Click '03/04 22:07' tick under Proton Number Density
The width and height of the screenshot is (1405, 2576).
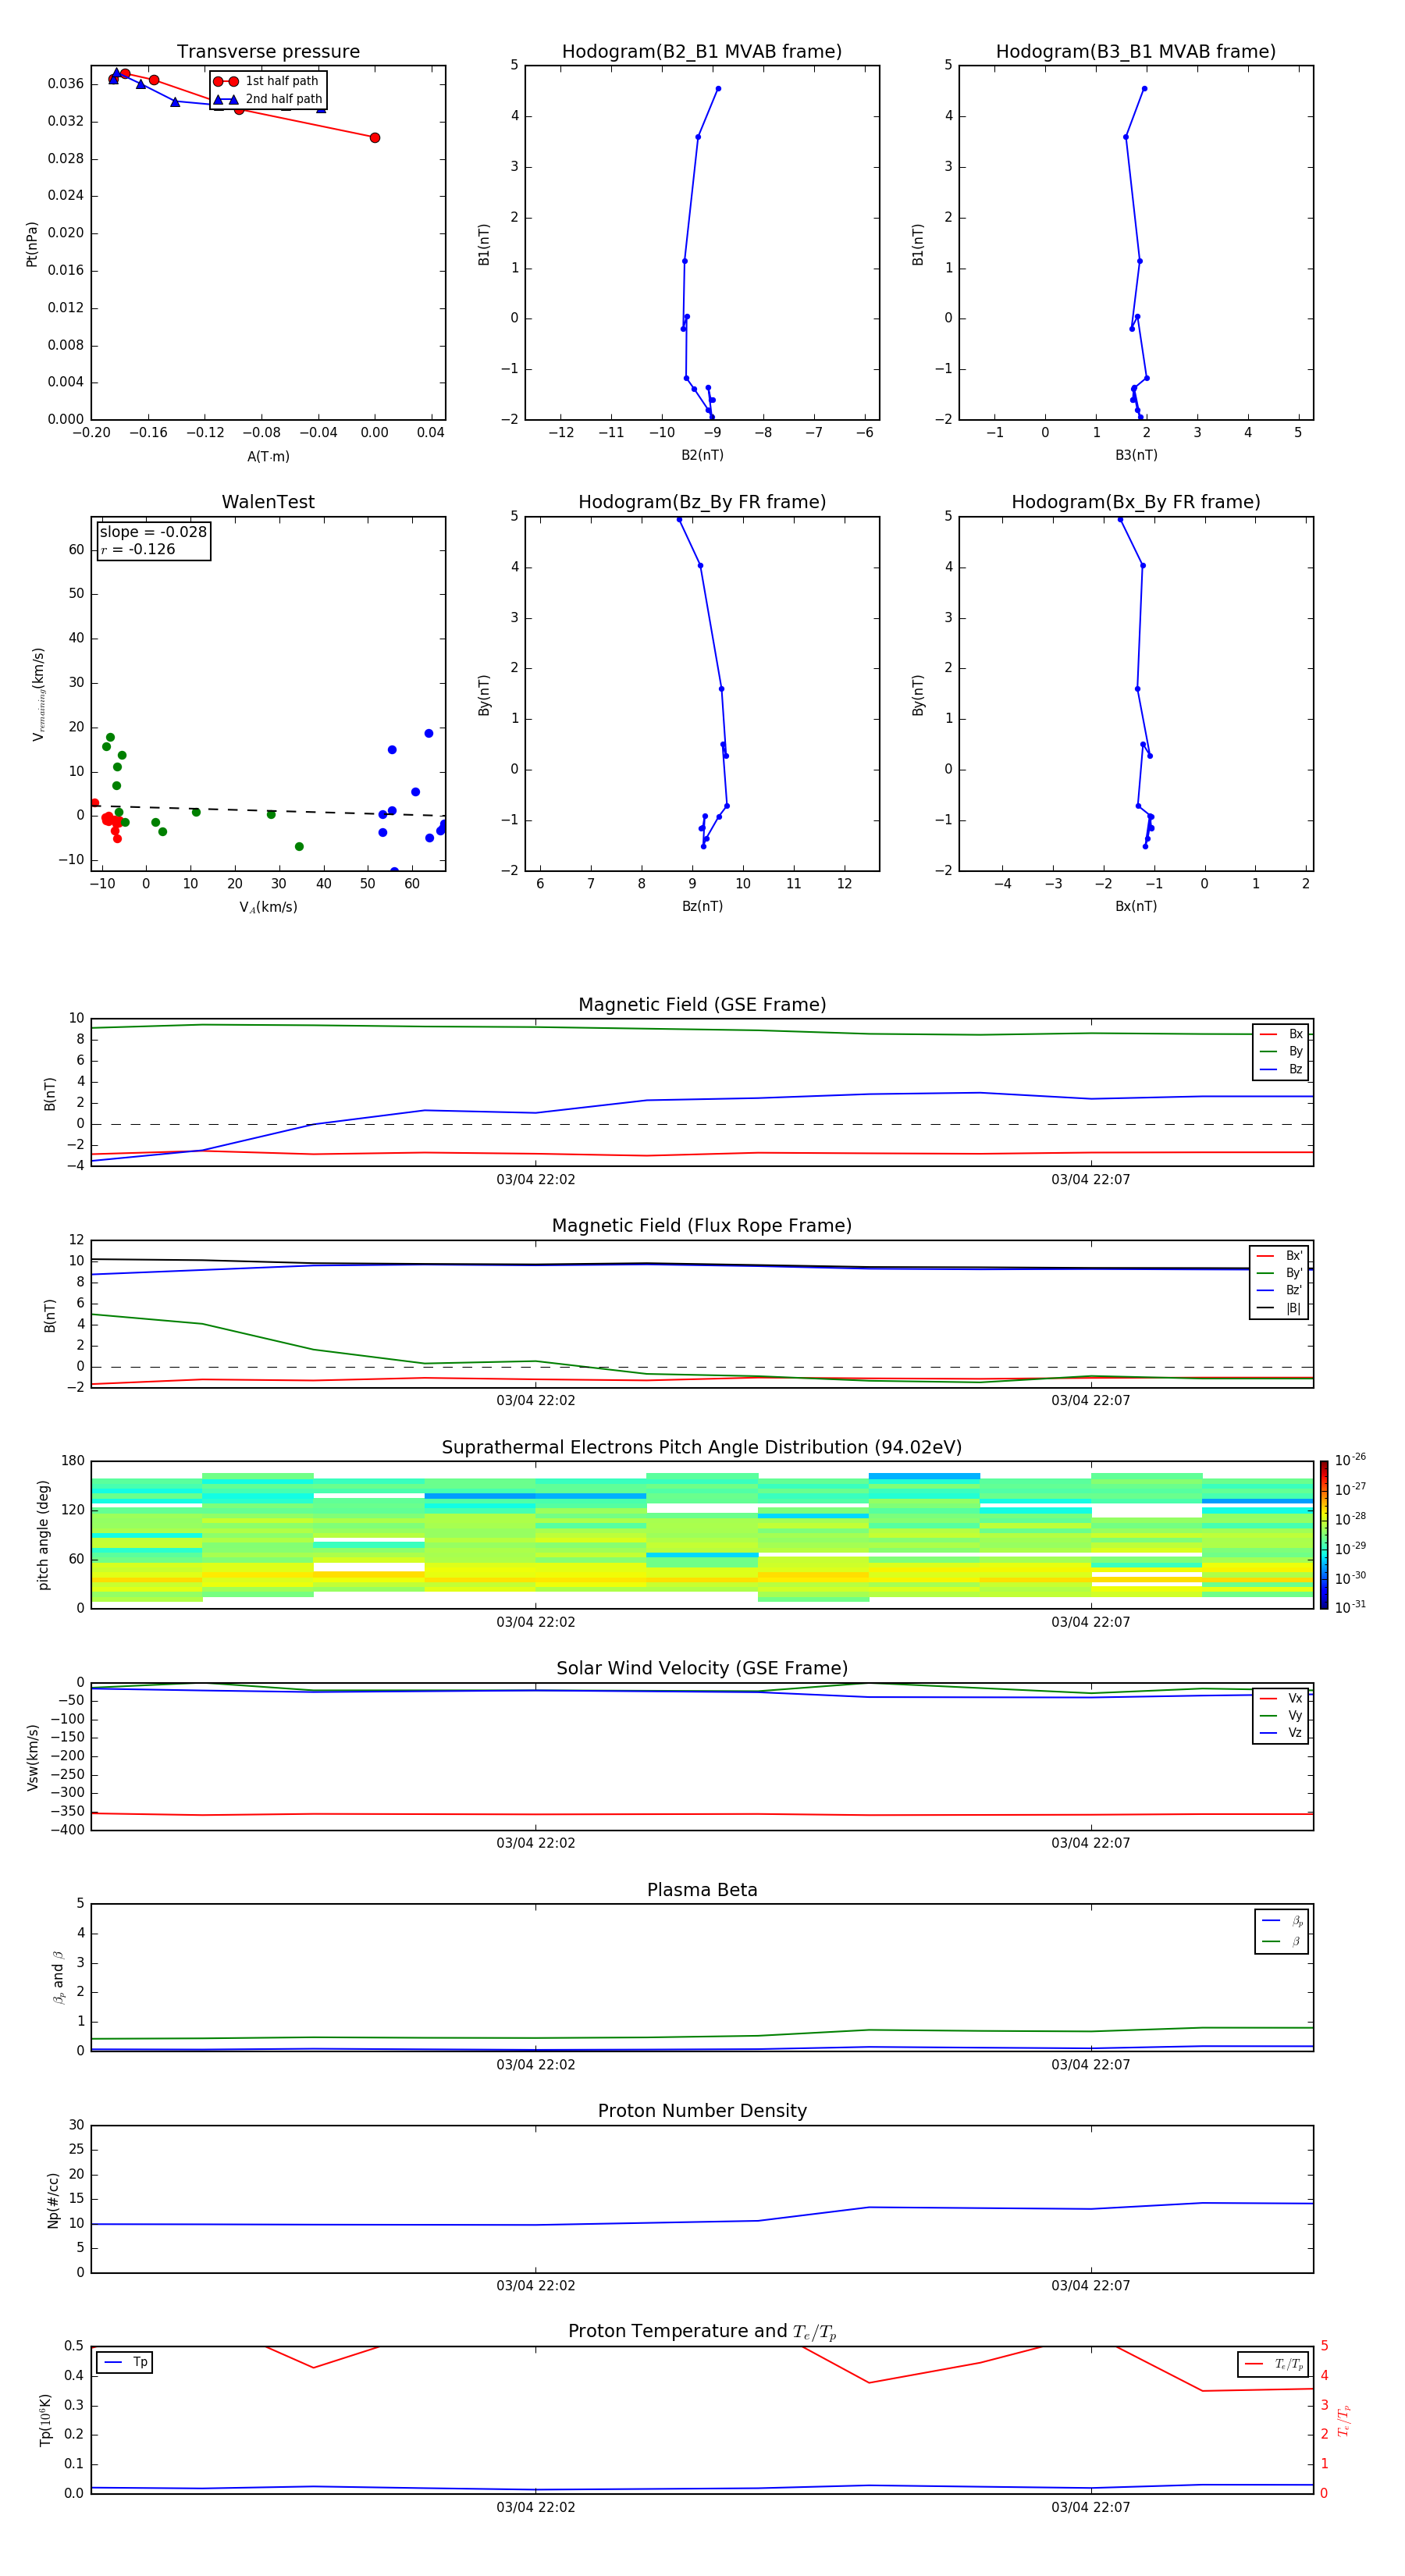tap(1091, 2286)
